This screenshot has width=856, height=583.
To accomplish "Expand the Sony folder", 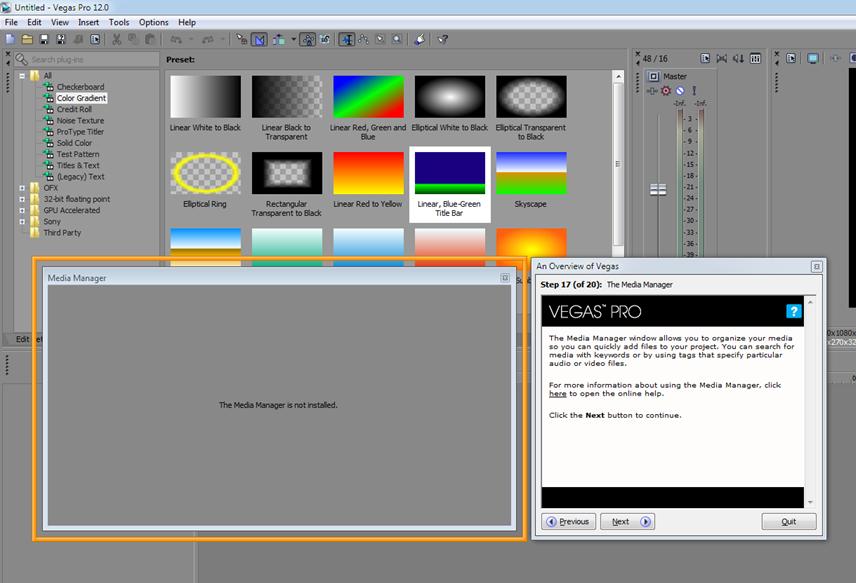I will pos(22,222).
